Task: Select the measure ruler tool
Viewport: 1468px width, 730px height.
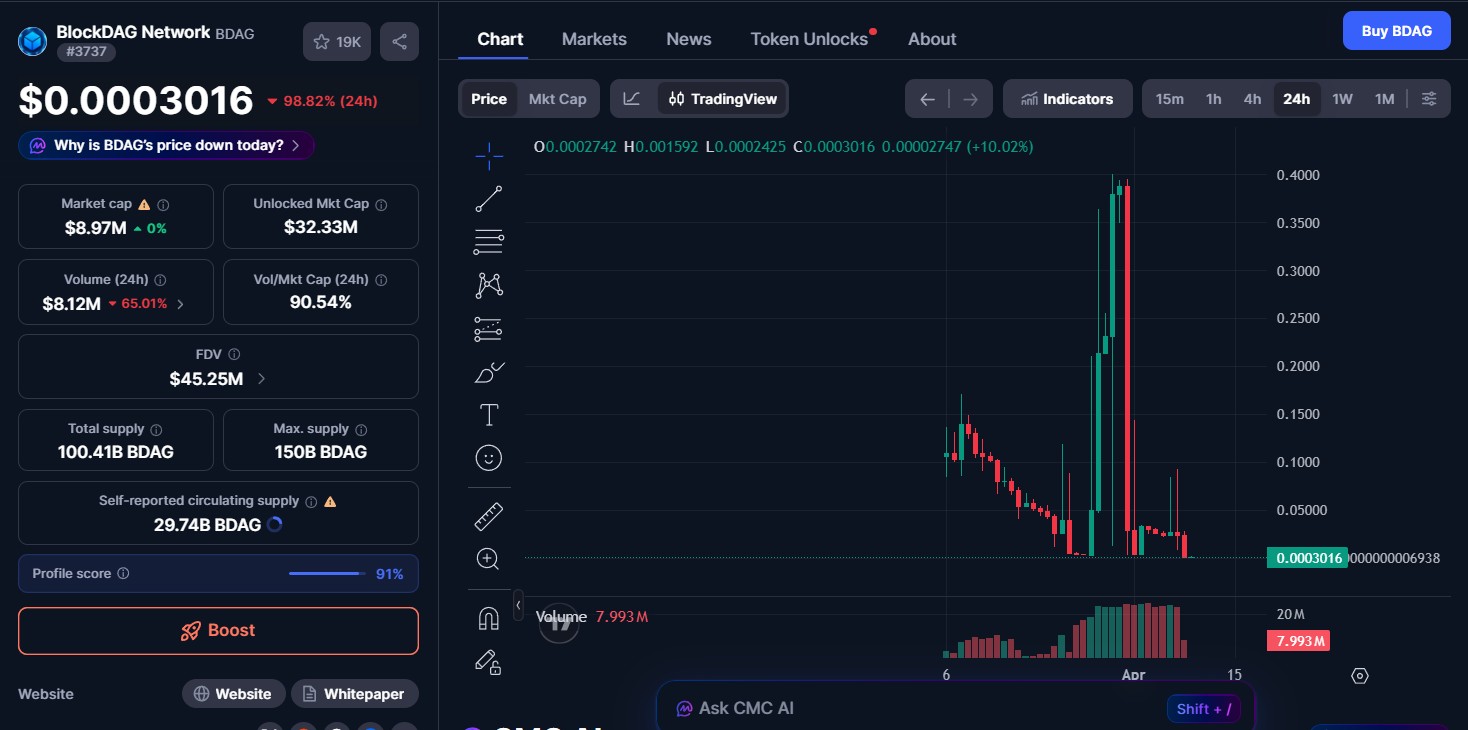Action: point(488,516)
